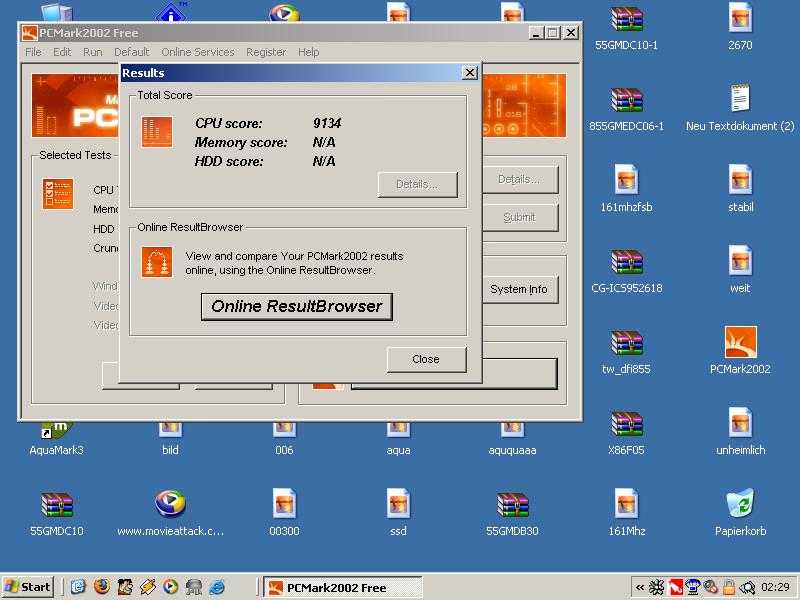Click the Online ResultBrowser button

tap(296, 307)
